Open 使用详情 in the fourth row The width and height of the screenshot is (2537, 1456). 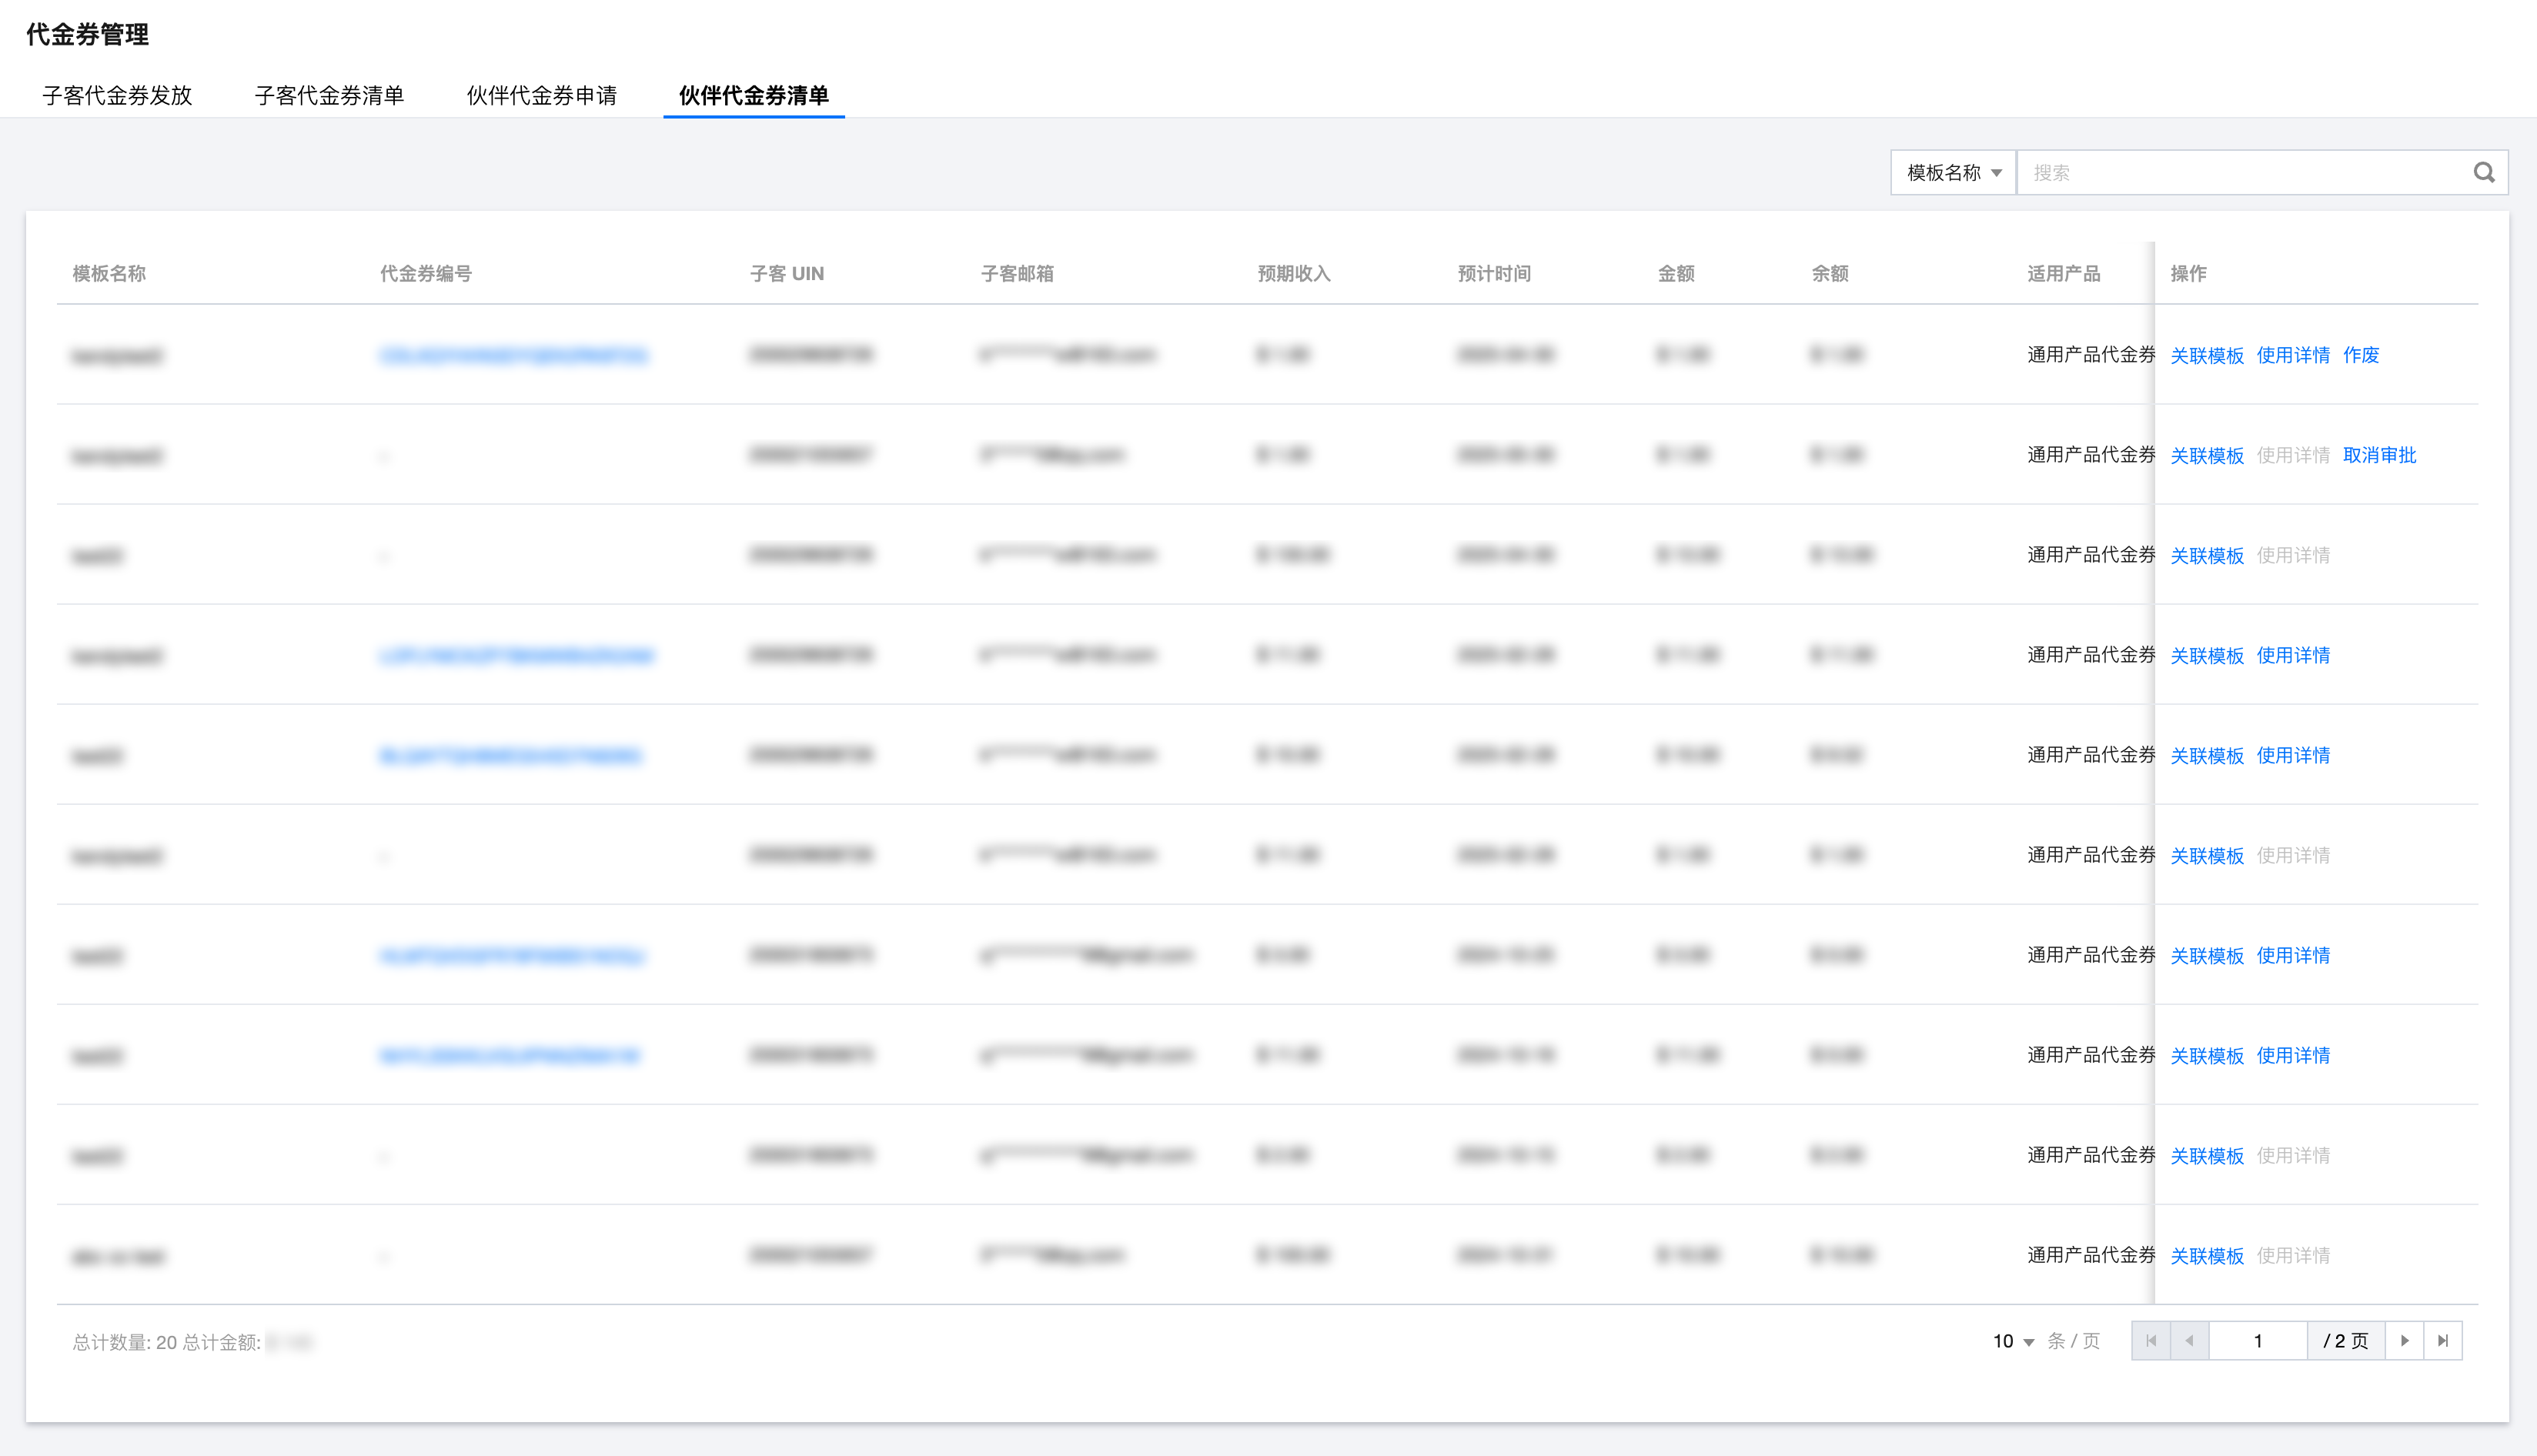[x=2293, y=655]
